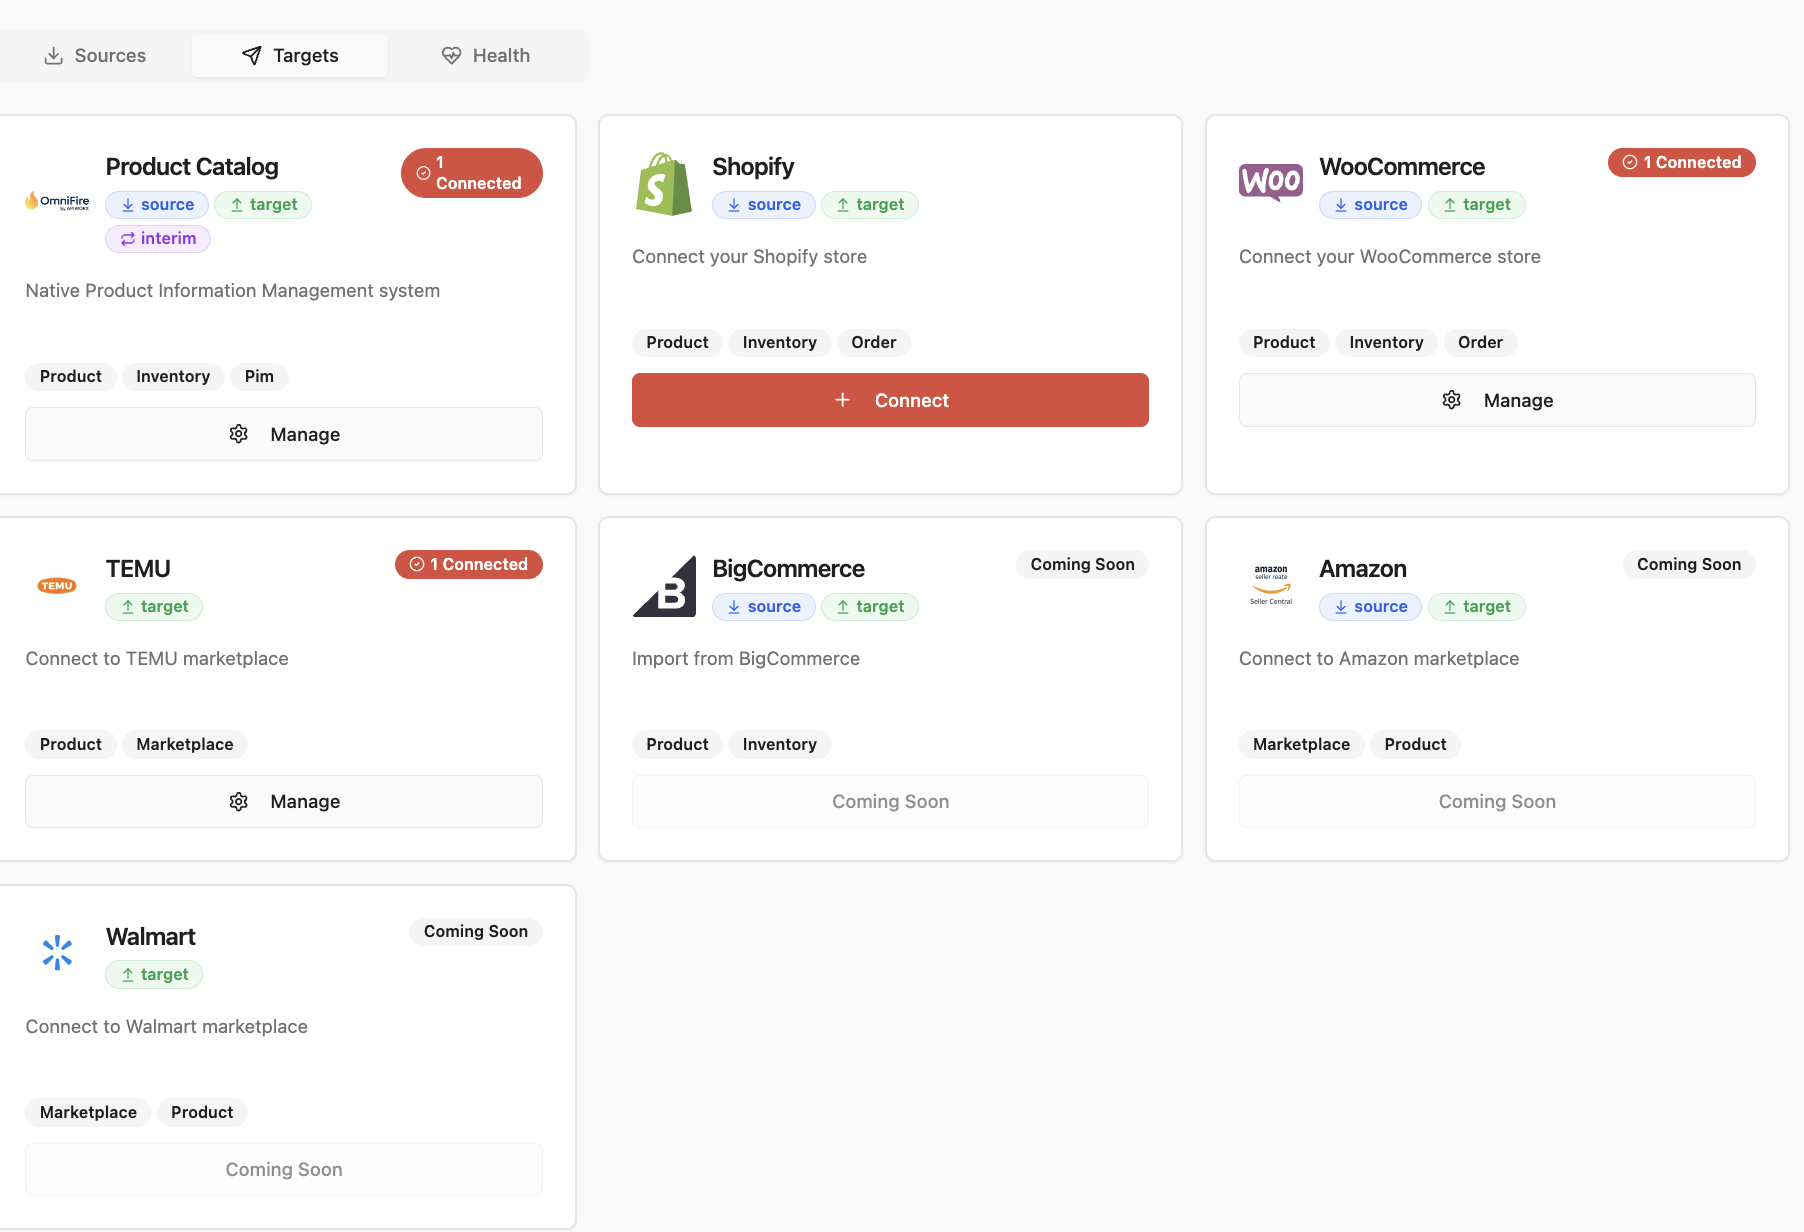Click the Amazon Seller Central icon
The image size is (1804, 1232).
[x=1270, y=584]
